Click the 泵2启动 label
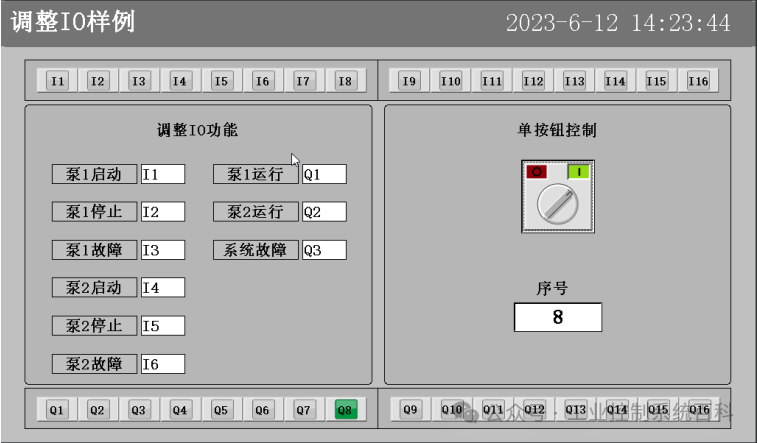This screenshot has width=758, height=443. point(94,288)
